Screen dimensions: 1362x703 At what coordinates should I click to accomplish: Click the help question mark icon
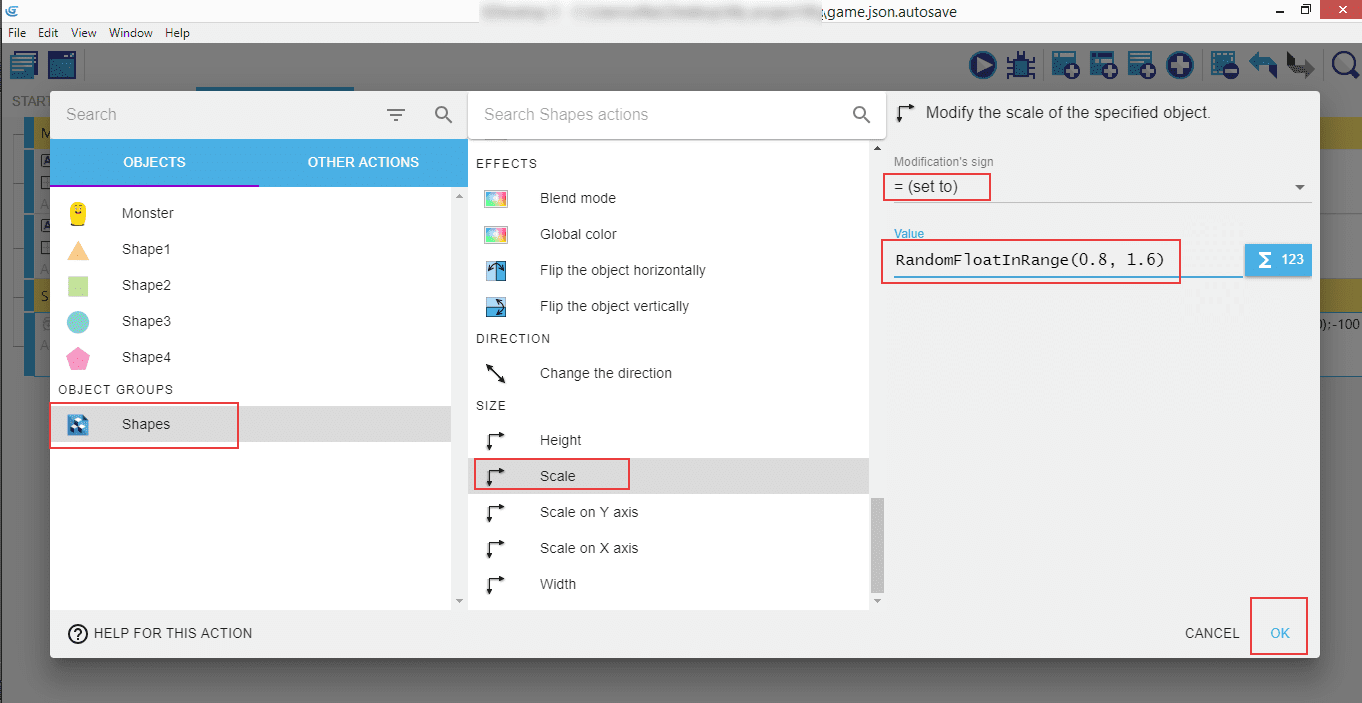pyautogui.click(x=78, y=633)
